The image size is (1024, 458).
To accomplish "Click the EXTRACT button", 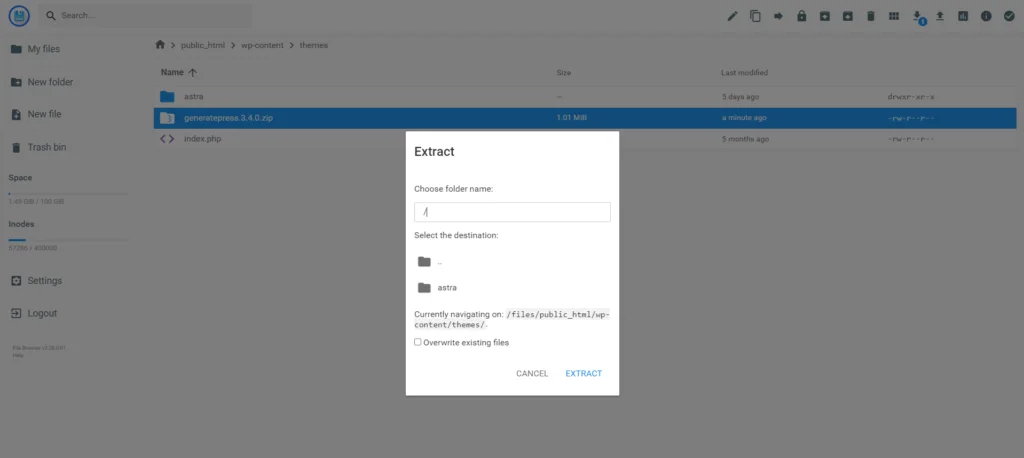I will [x=584, y=374].
